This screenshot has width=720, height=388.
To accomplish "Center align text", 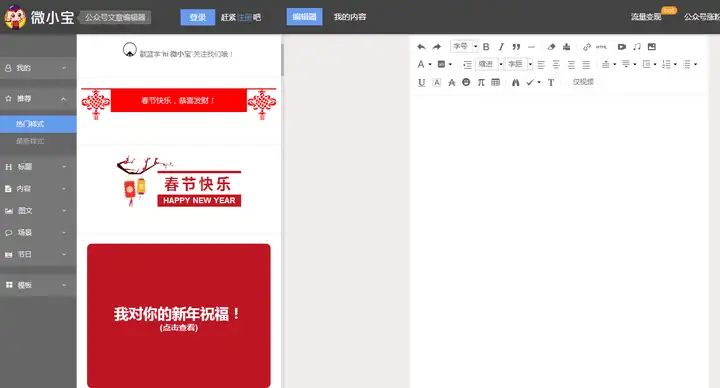I will click(556, 64).
